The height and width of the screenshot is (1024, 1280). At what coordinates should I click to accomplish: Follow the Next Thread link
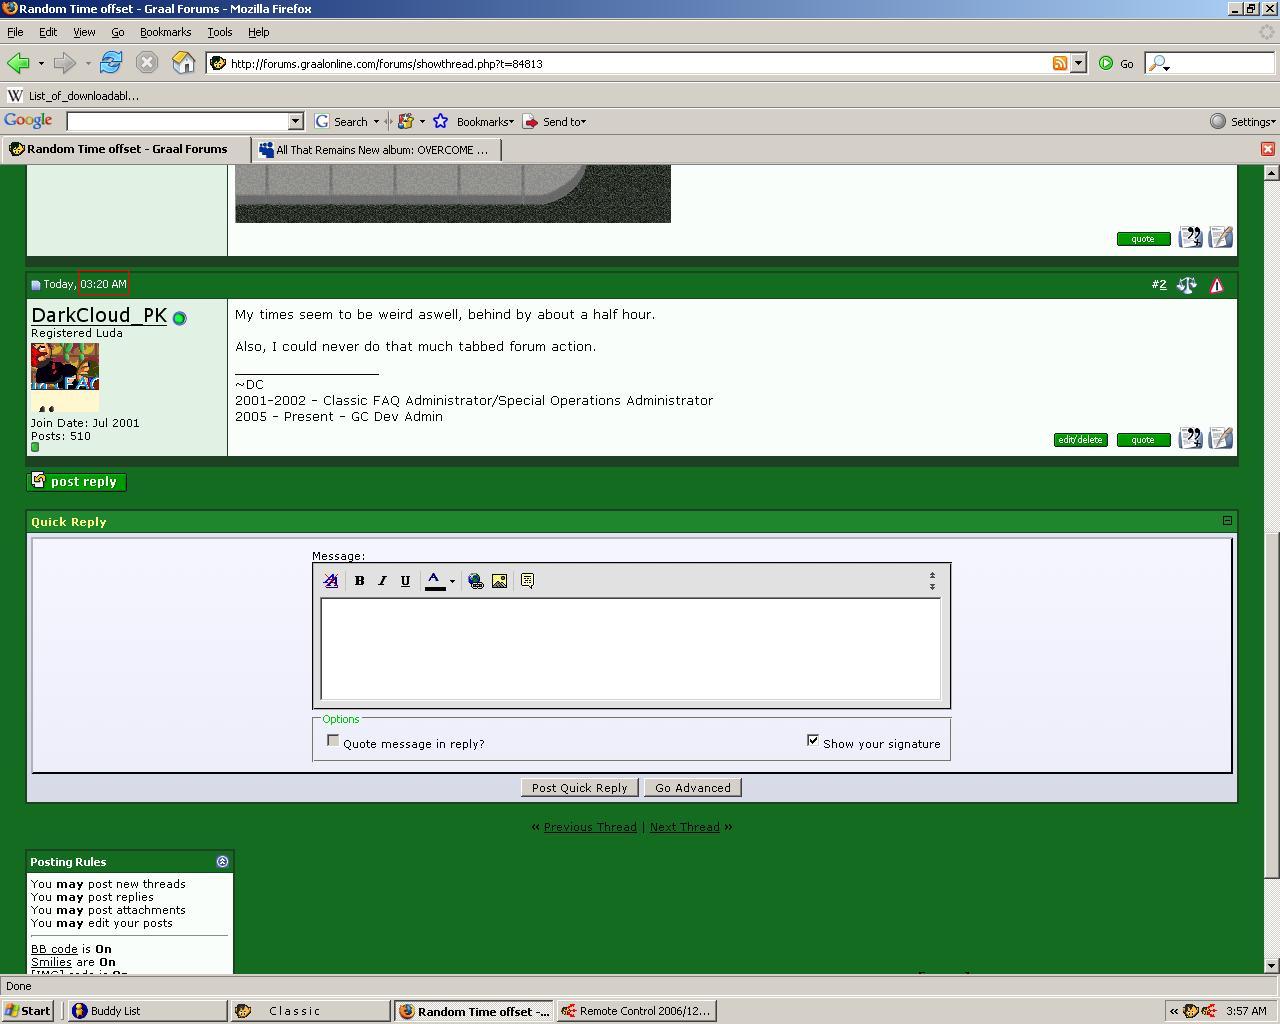click(x=684, y=827)
